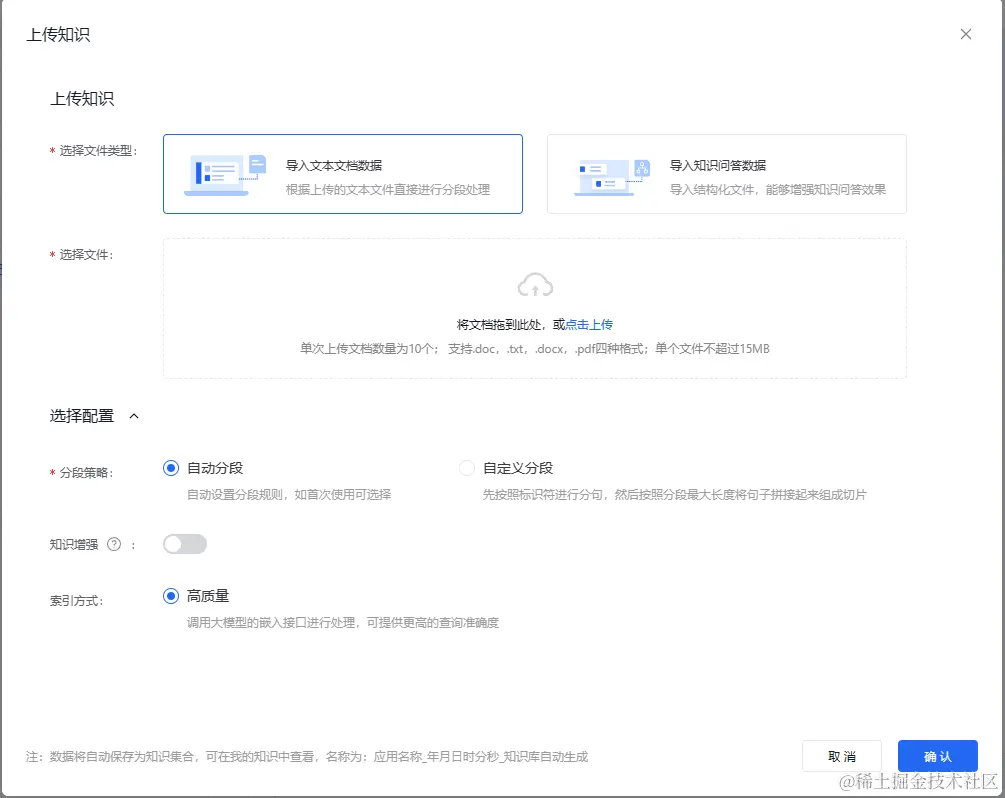Click the cloud upload icon in the file drop area

point(535,285)
